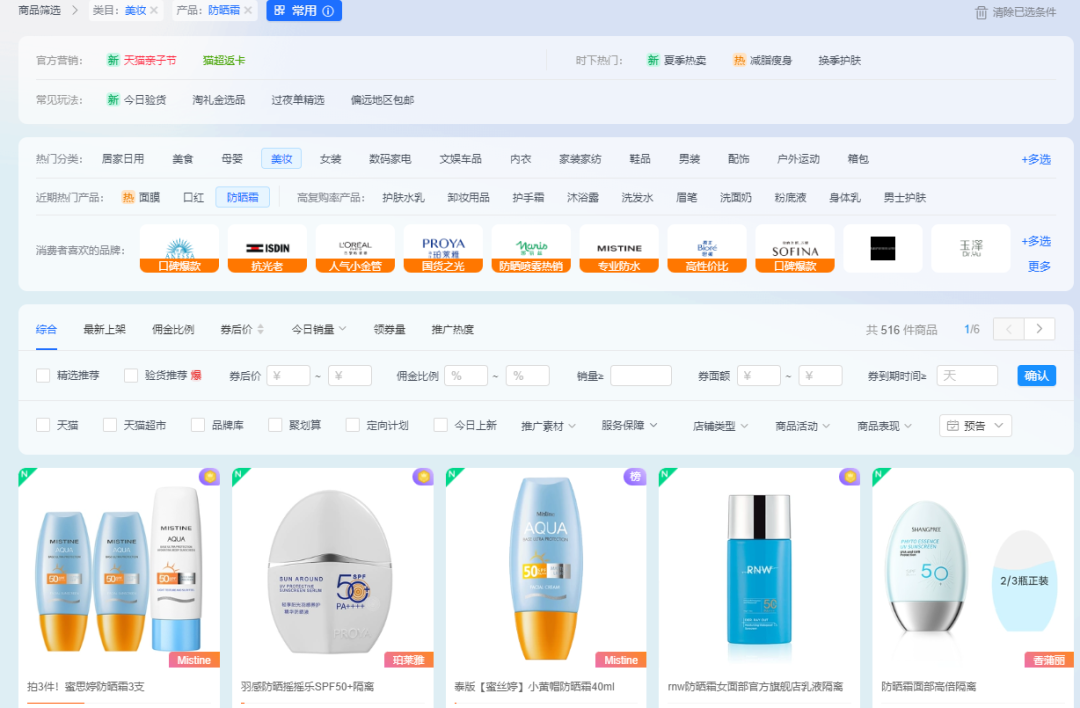Click gold badge on RNW sunscreen card
This screenshot has width=1080, height=708.
[x=850, y=476]
